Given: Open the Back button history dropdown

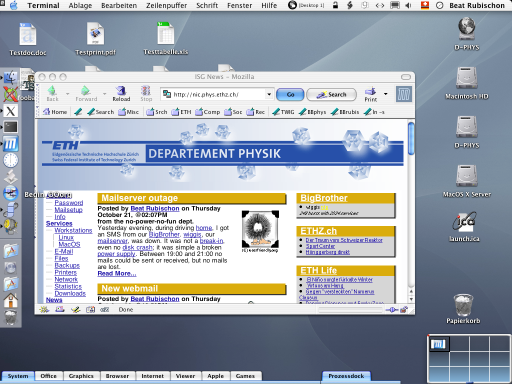Looking at the screenshot, I should [x=67, y=94].
